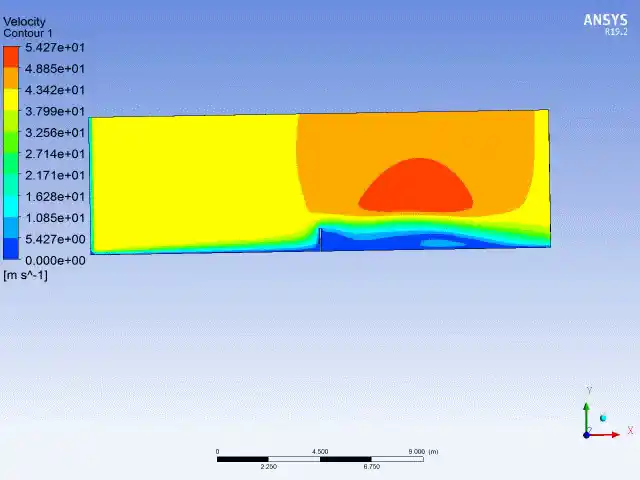Pick the yellow legend band near 3.799e+01

point(11,99)
